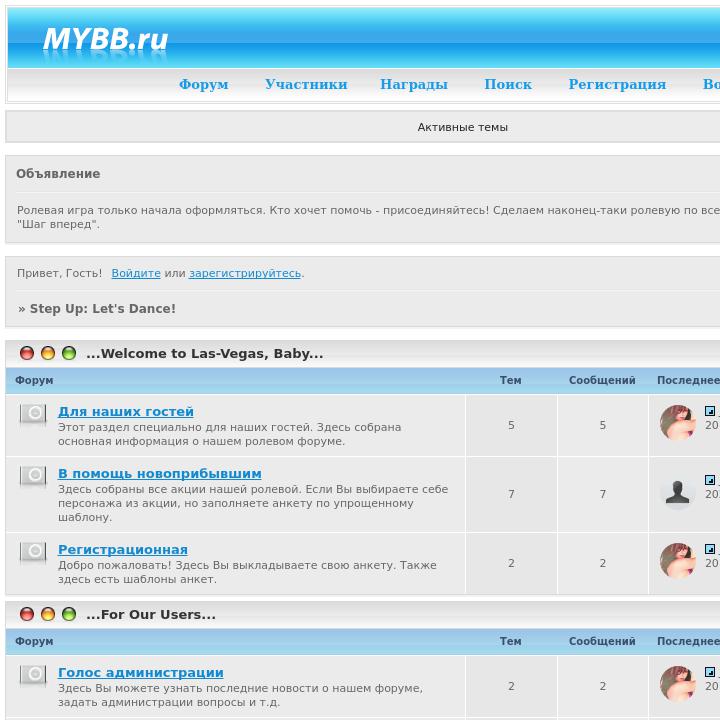This screenshot has width=720, height=720.
Task: Open "Активные темы" link
Action: (x=462, y=127)
